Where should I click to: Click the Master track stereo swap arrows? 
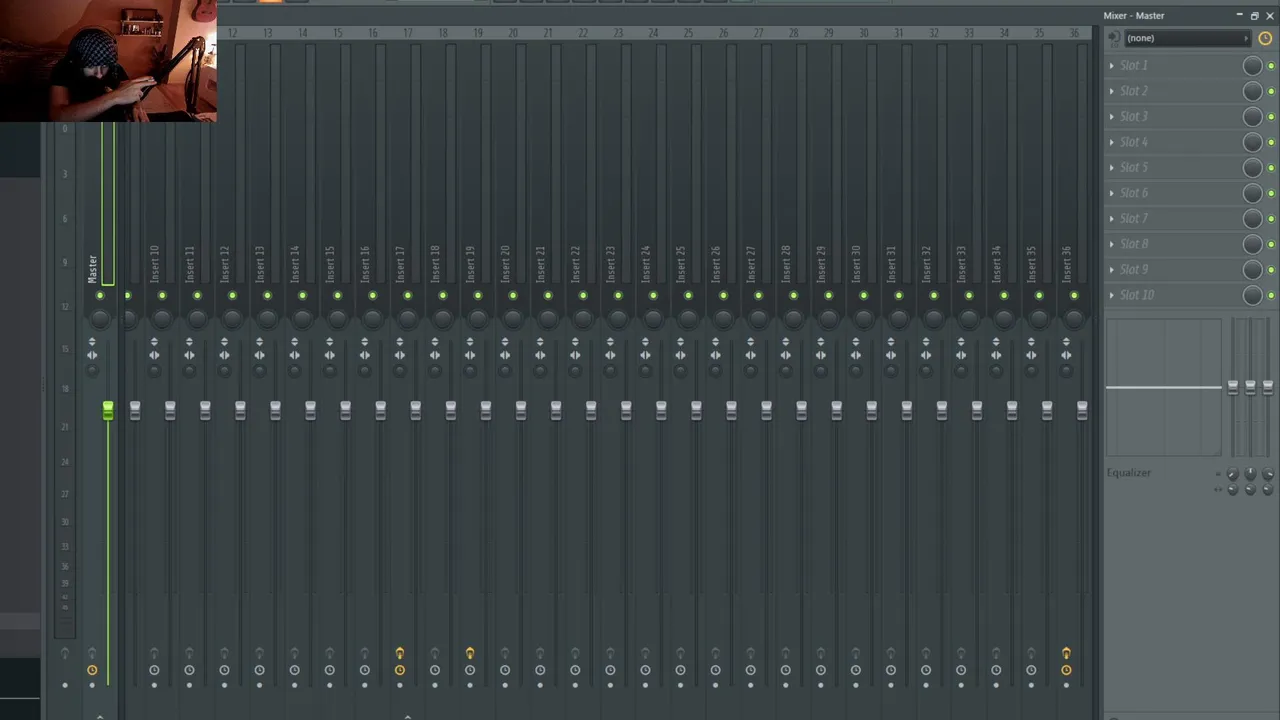point(92,355)
